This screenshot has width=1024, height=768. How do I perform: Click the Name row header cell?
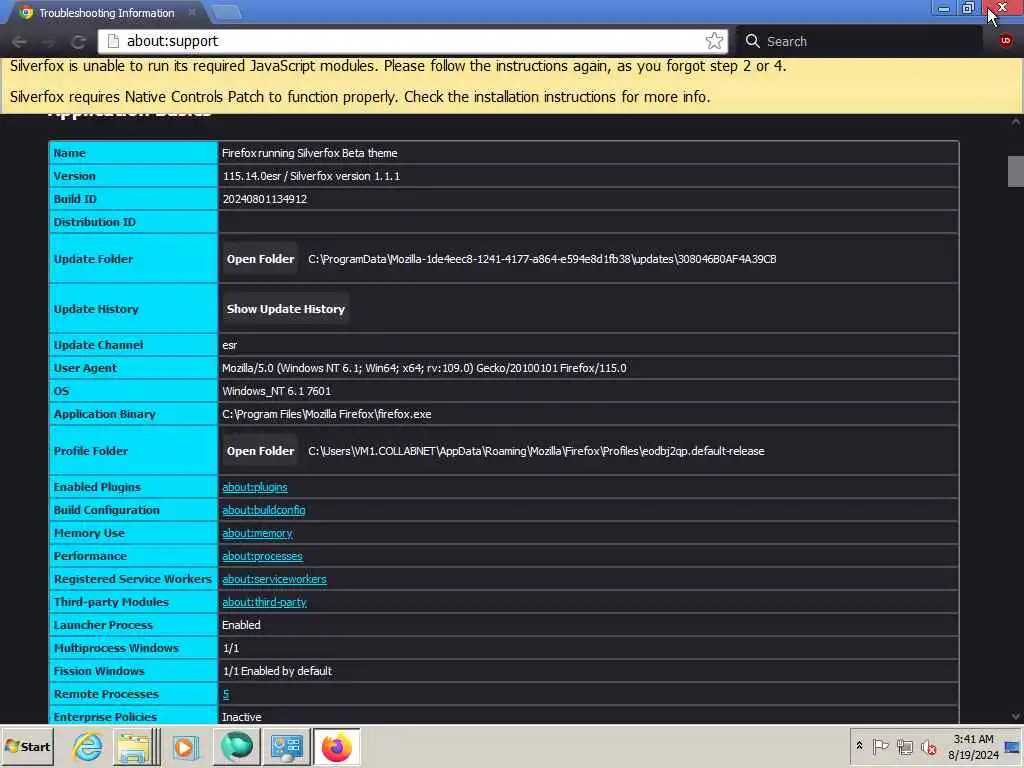click(x=133, y=153)
